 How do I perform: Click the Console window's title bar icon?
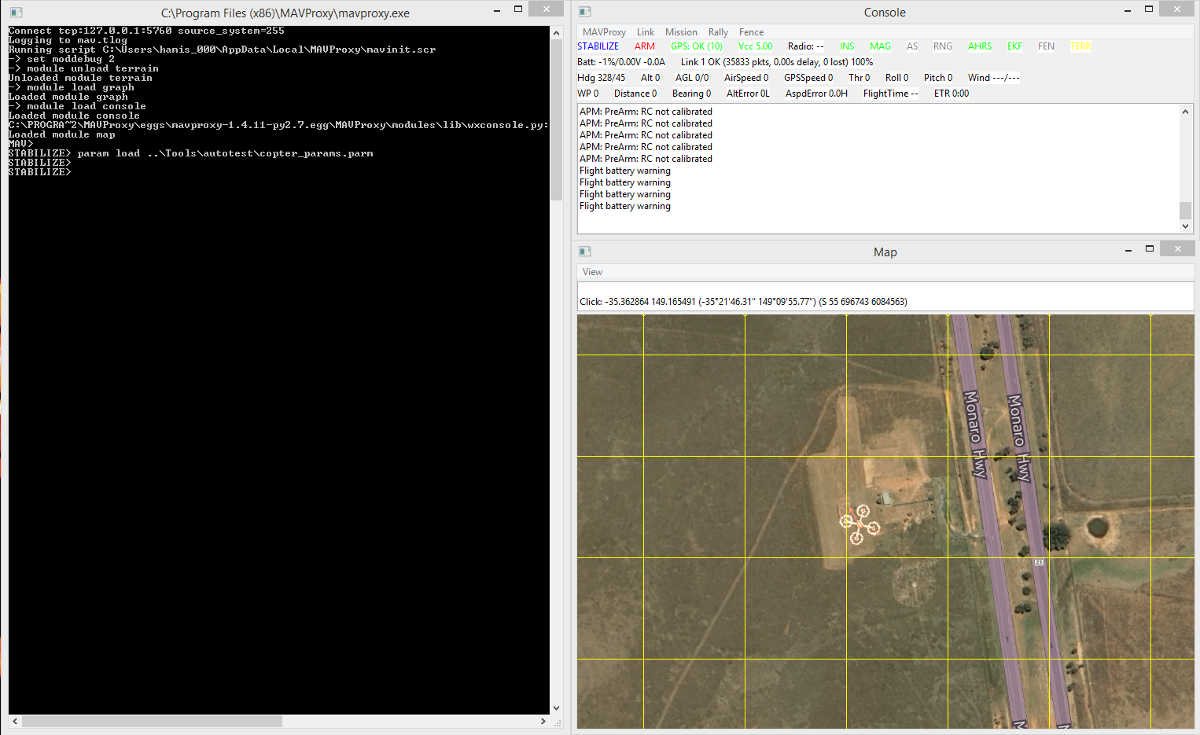coord(586,13)
